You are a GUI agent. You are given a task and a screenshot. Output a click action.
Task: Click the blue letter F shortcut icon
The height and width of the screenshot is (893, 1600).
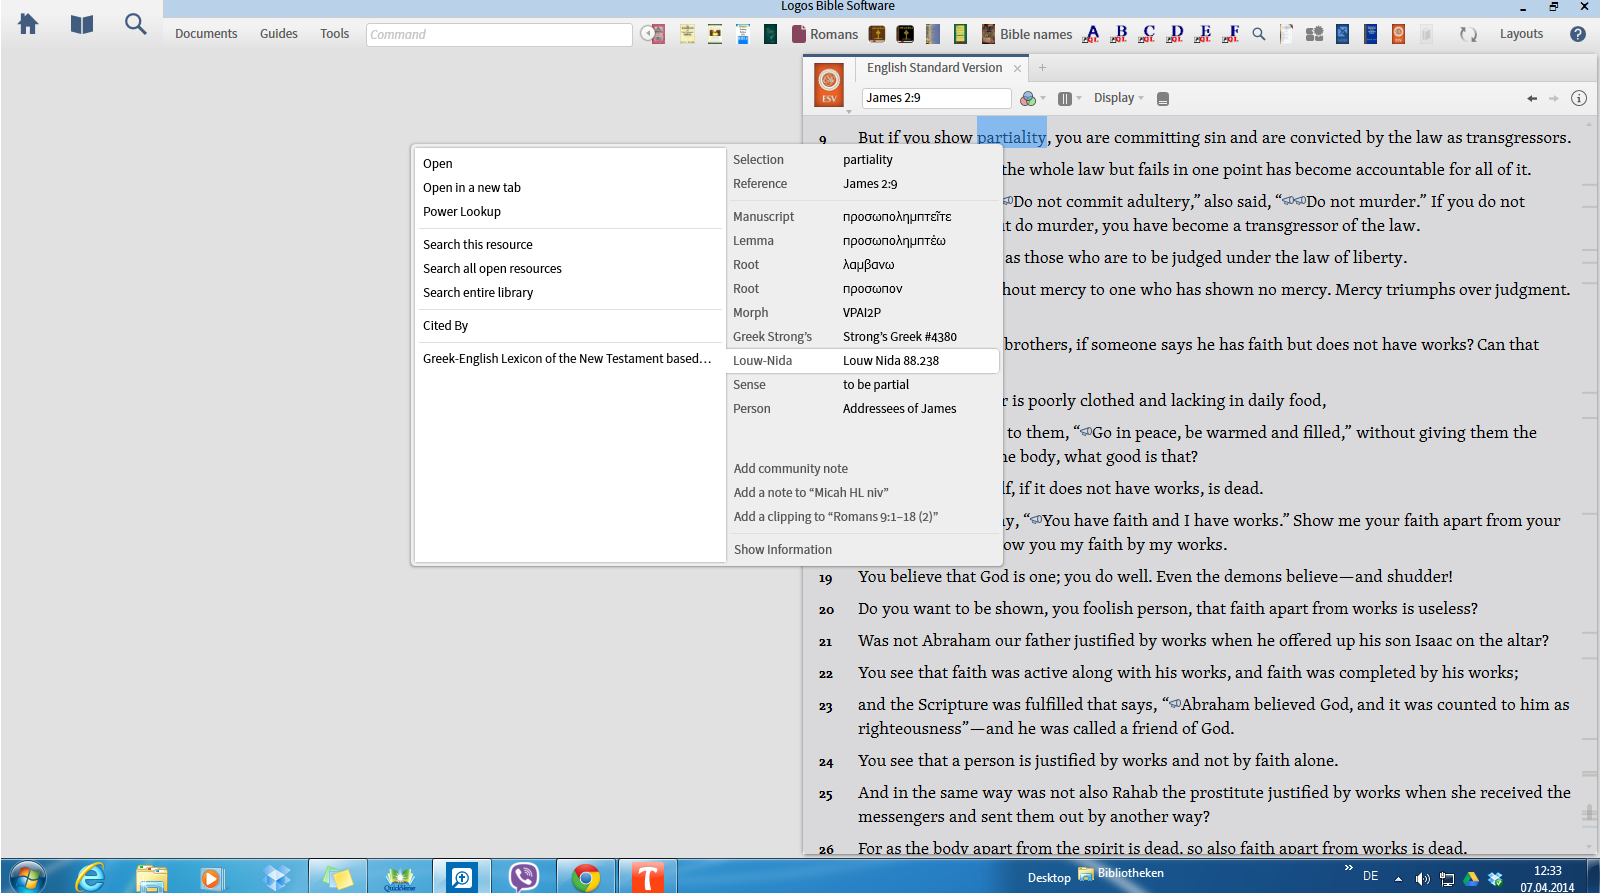point(1231,34)
